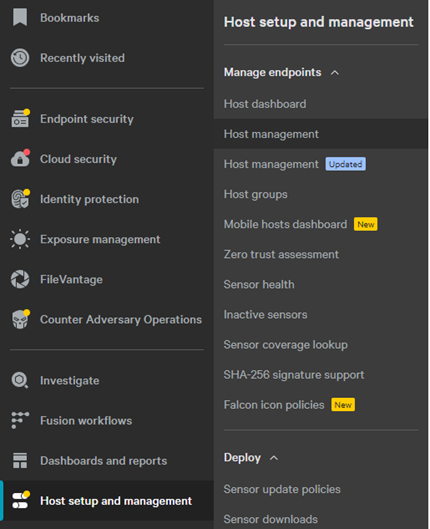
Task: Open Sensor update policies under Deploy
Action: click(x=282, y=489)
